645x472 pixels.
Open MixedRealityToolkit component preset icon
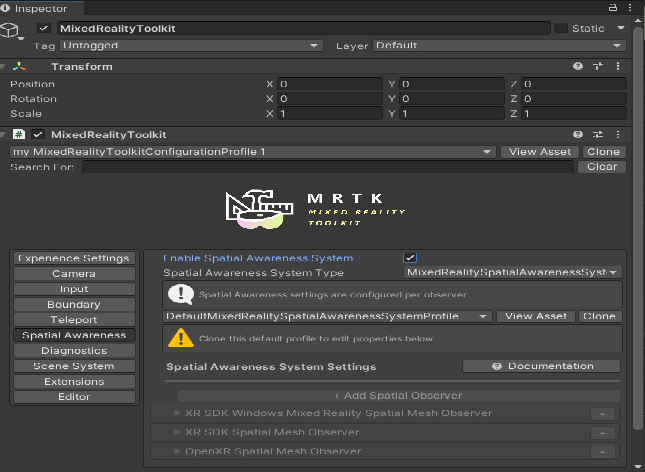pos(599,134)
